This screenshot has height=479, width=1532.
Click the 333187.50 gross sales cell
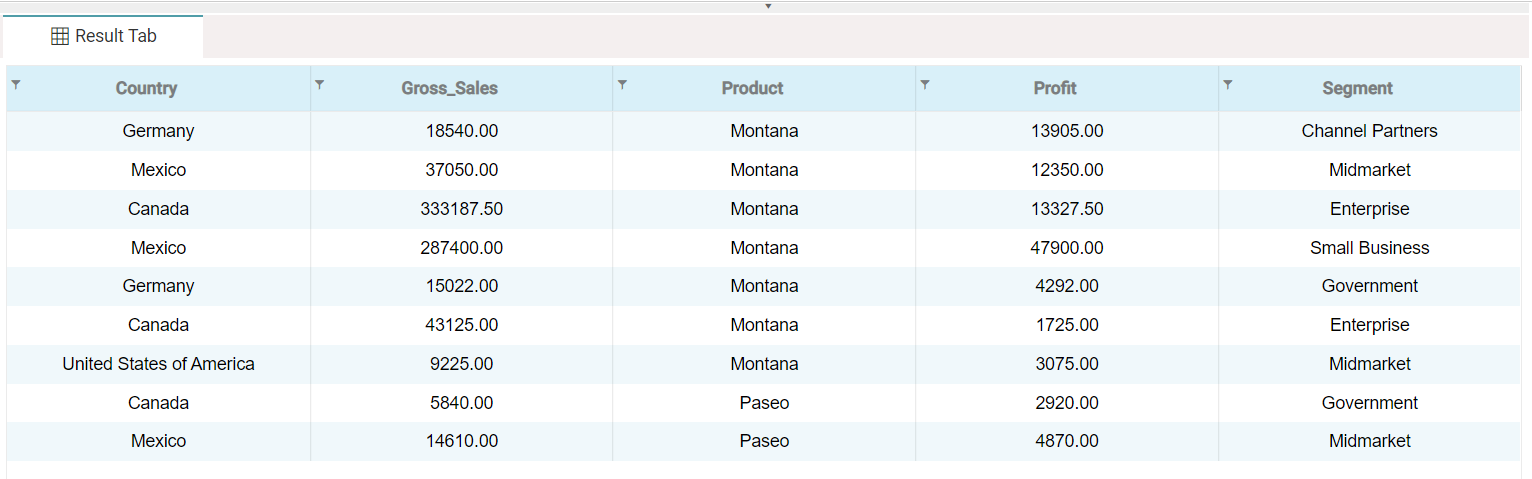(461, 209)
